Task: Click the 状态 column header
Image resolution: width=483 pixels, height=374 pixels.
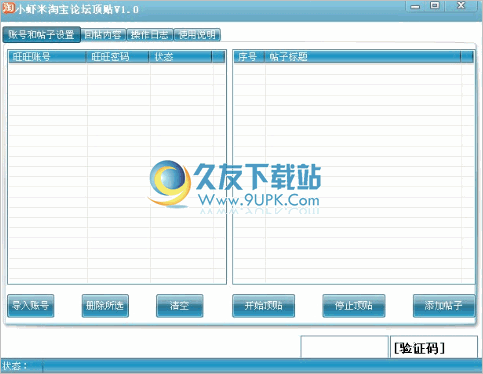Action: click(x=180, y=57)
